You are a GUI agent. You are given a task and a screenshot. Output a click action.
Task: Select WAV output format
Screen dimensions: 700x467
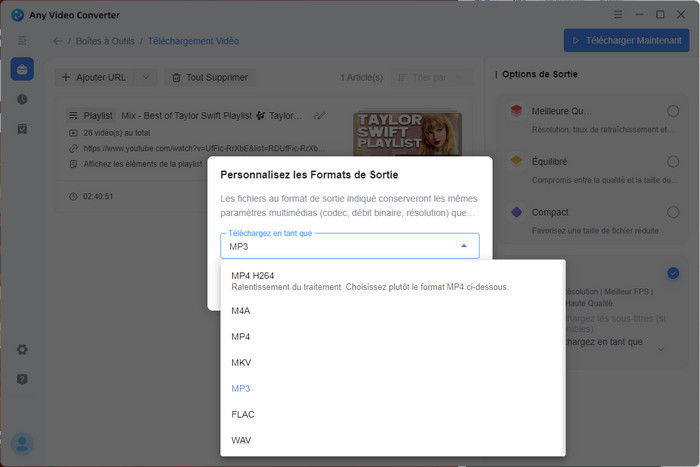[x=393, y=440]
